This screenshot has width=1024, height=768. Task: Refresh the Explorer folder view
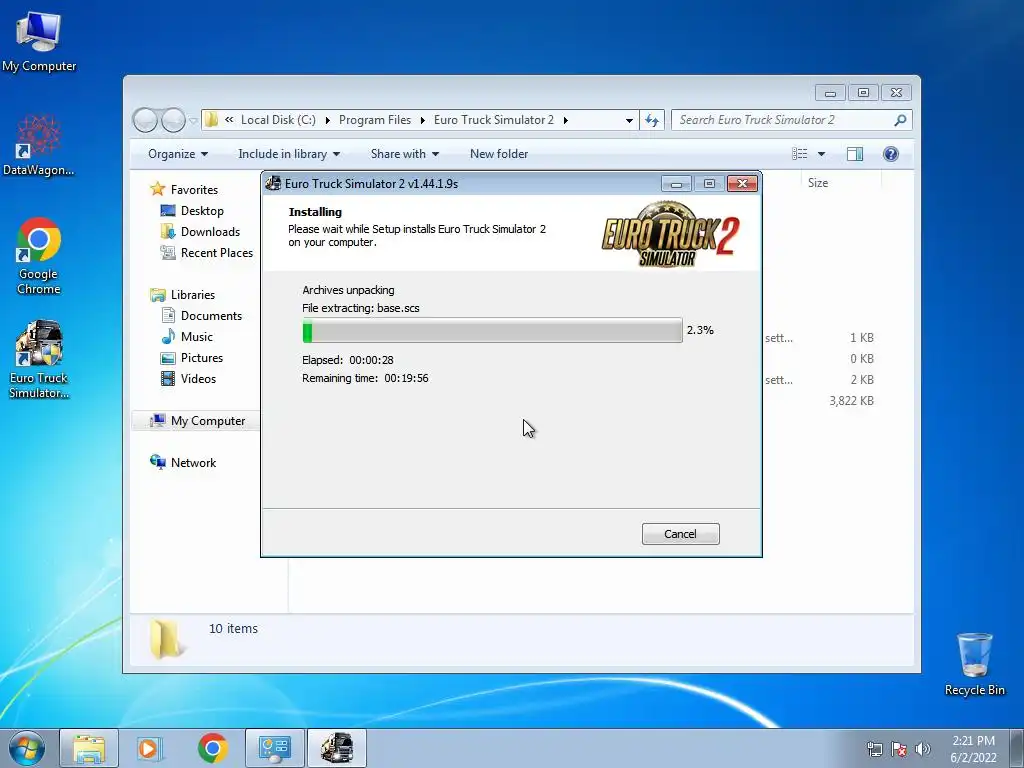pyautogui.click(x=652, y=120)
